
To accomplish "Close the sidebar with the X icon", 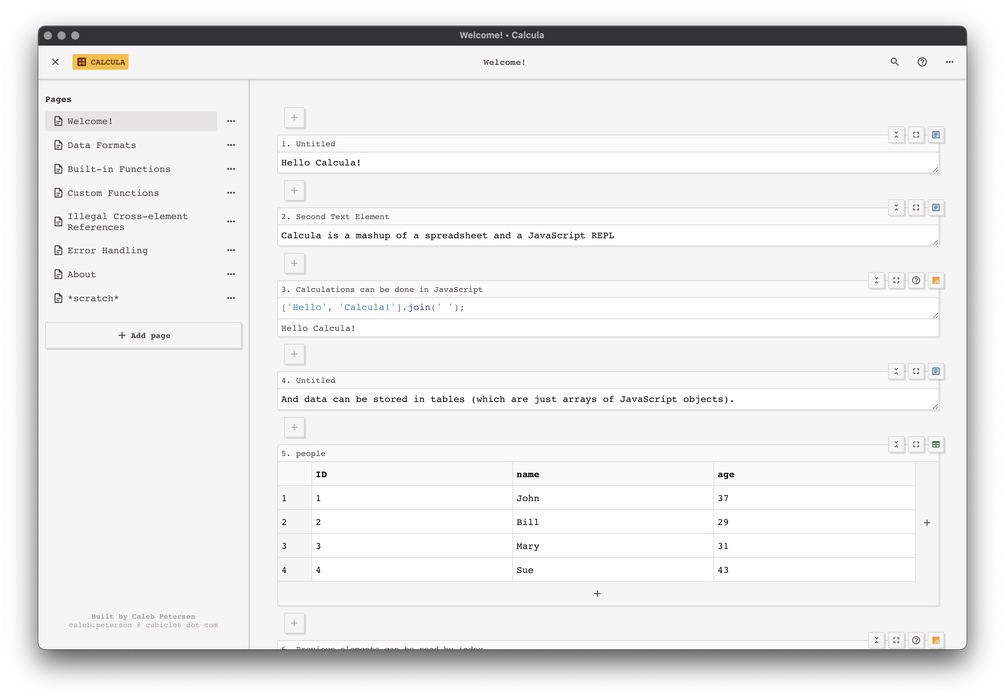I will pyautogui.click(x=55, y=62).
